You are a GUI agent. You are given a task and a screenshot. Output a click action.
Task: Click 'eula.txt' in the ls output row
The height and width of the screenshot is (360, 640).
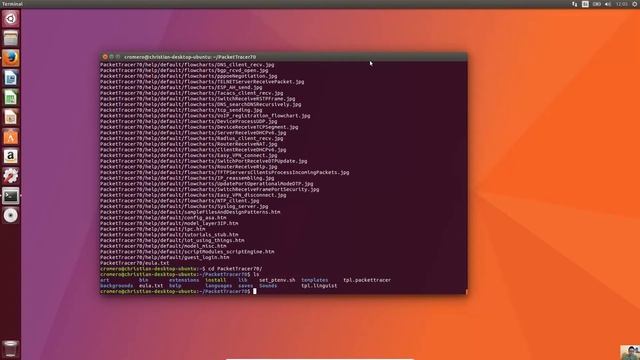pos(151,286)
